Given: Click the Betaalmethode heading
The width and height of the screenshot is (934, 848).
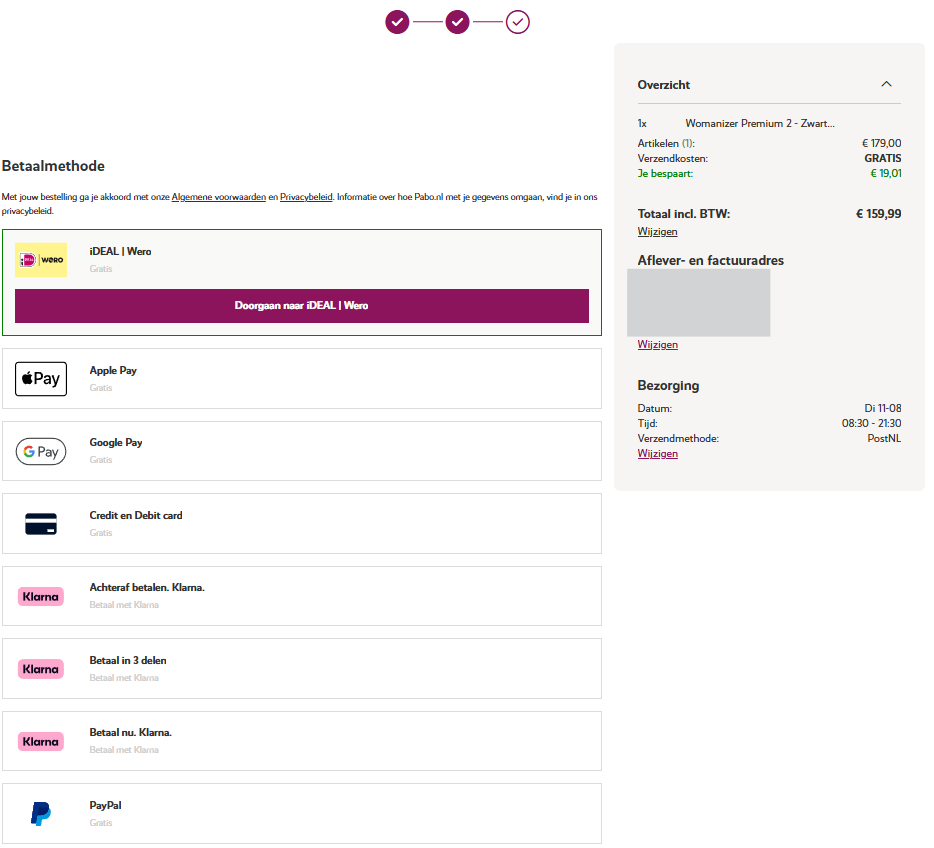Looking at the screenshot, I should click(54, 166).
